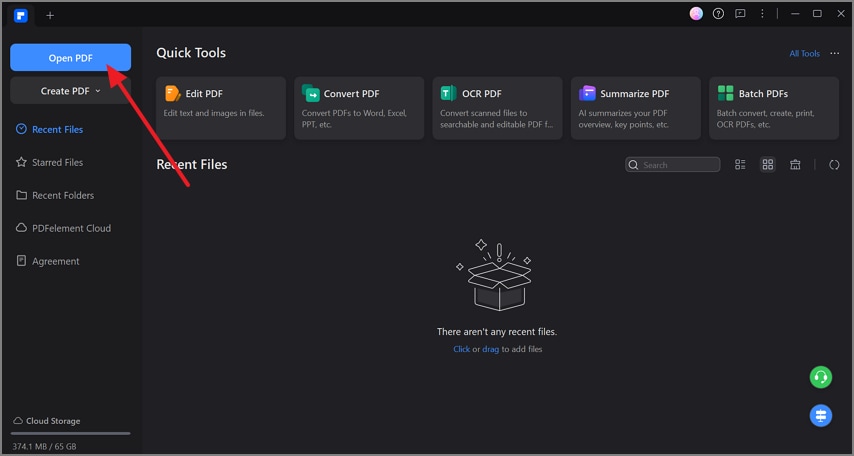Open the green support headset button
This screenshot has width=854, height=456.
tap(820, 377)
